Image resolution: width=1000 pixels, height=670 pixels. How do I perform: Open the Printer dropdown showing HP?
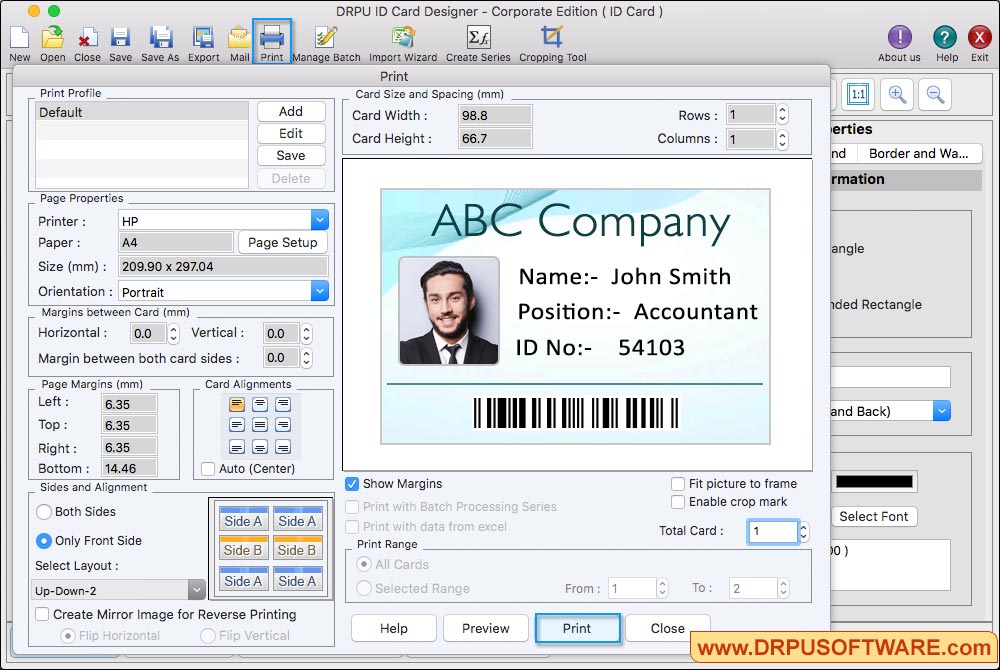pyautogui.click(x=319, y=220)
